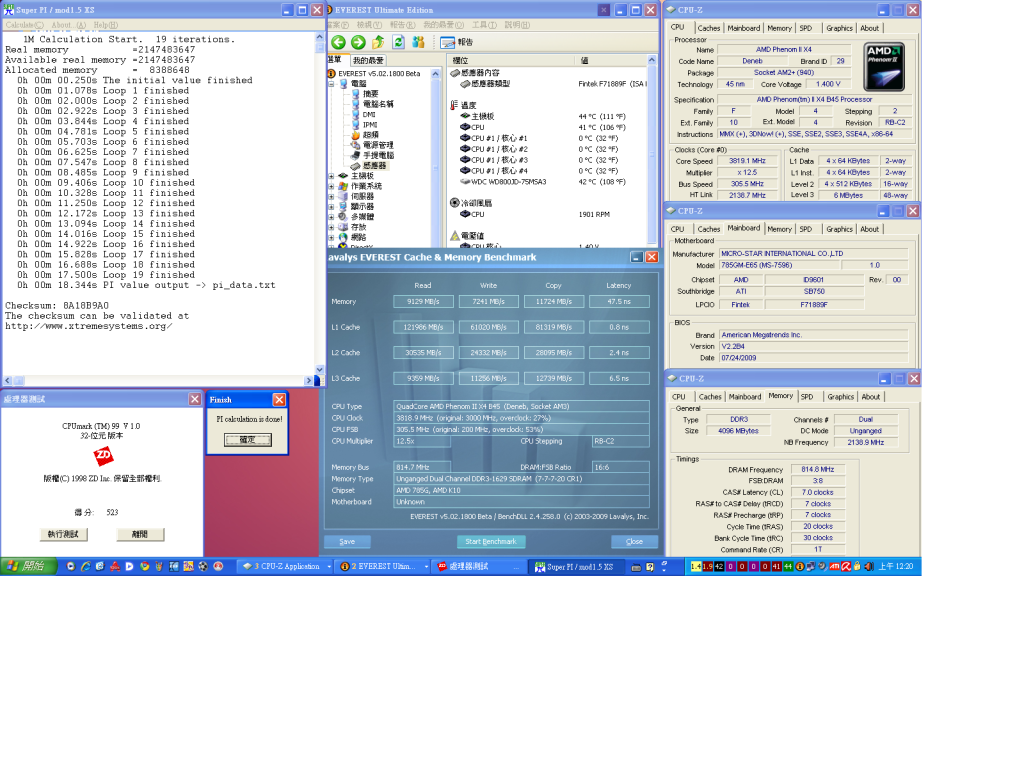Select 摘要 in the EVEREST tree

pyautogui.click(x=370, y=94)
